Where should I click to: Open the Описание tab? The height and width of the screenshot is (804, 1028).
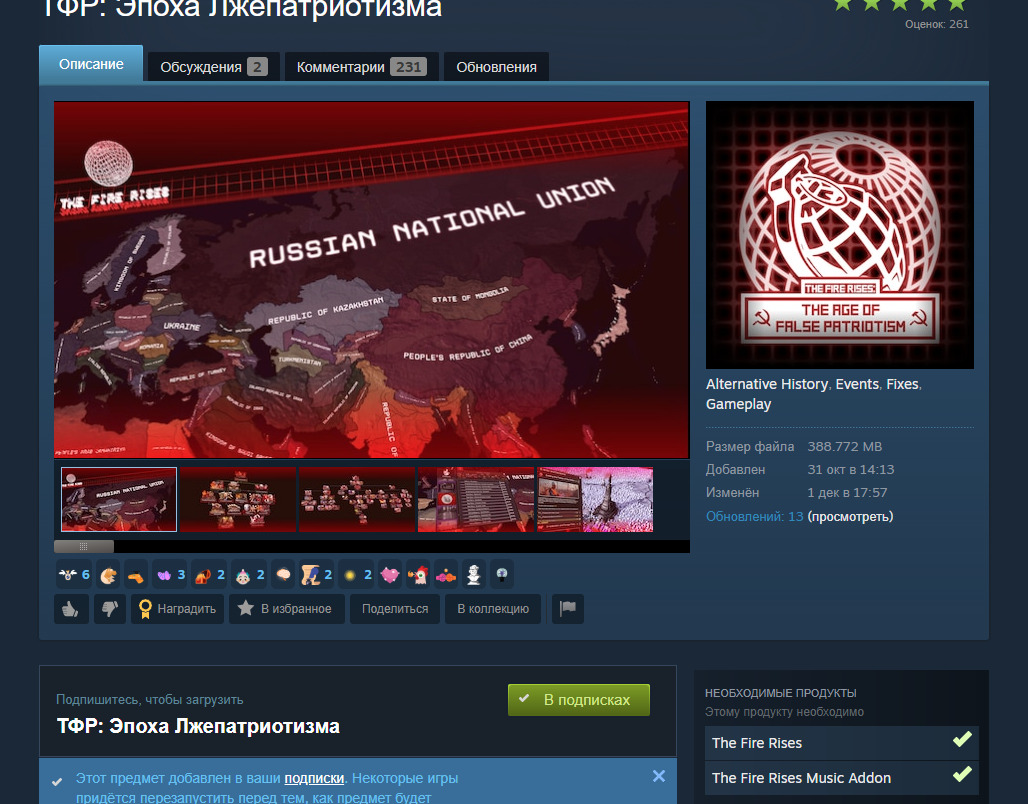pyautogui.click(x=91, y=64)
